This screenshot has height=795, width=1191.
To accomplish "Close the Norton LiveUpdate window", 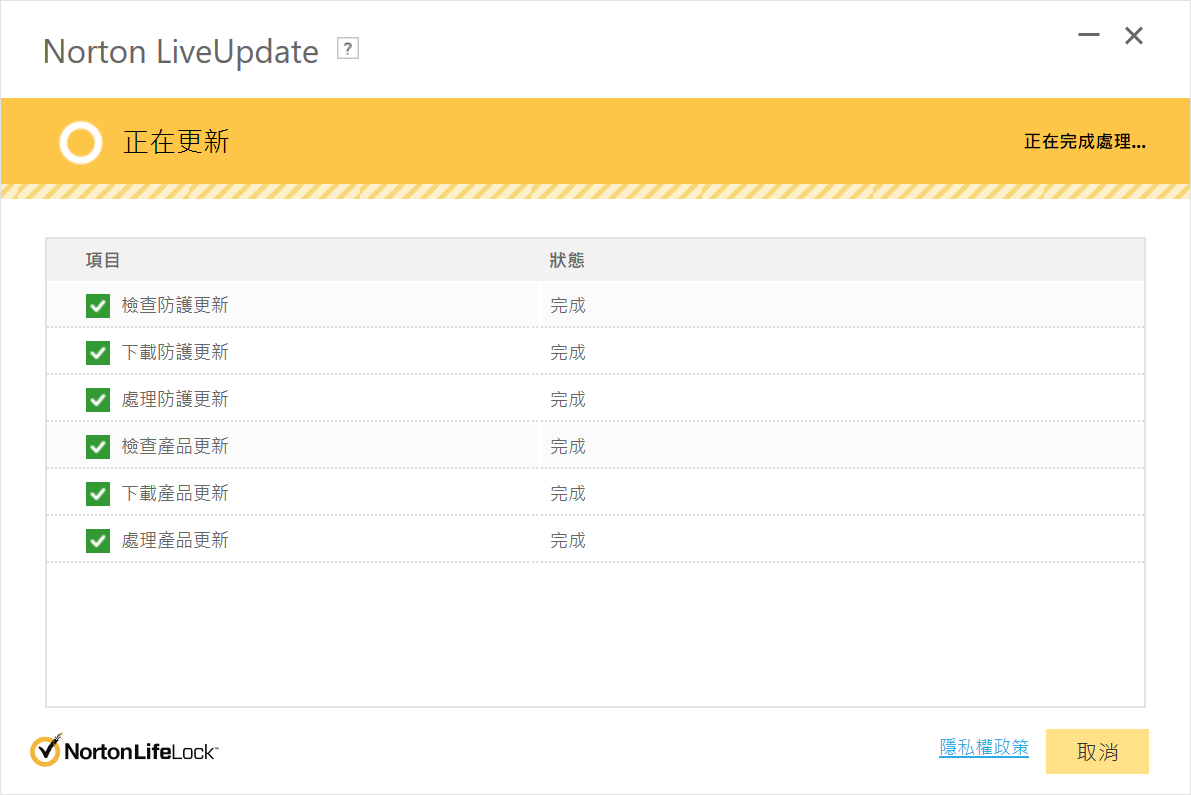I will 1134,36.
